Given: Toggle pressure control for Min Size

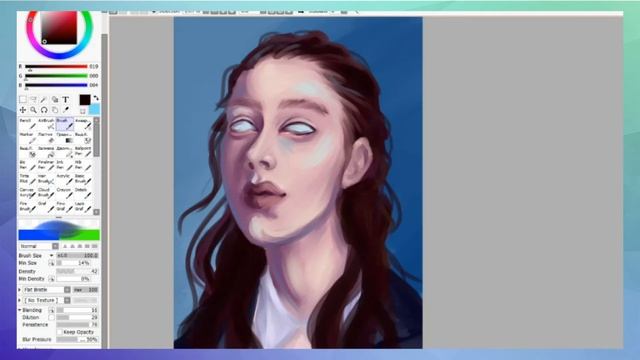Looking at the screenshot, I should coord(51,263).
